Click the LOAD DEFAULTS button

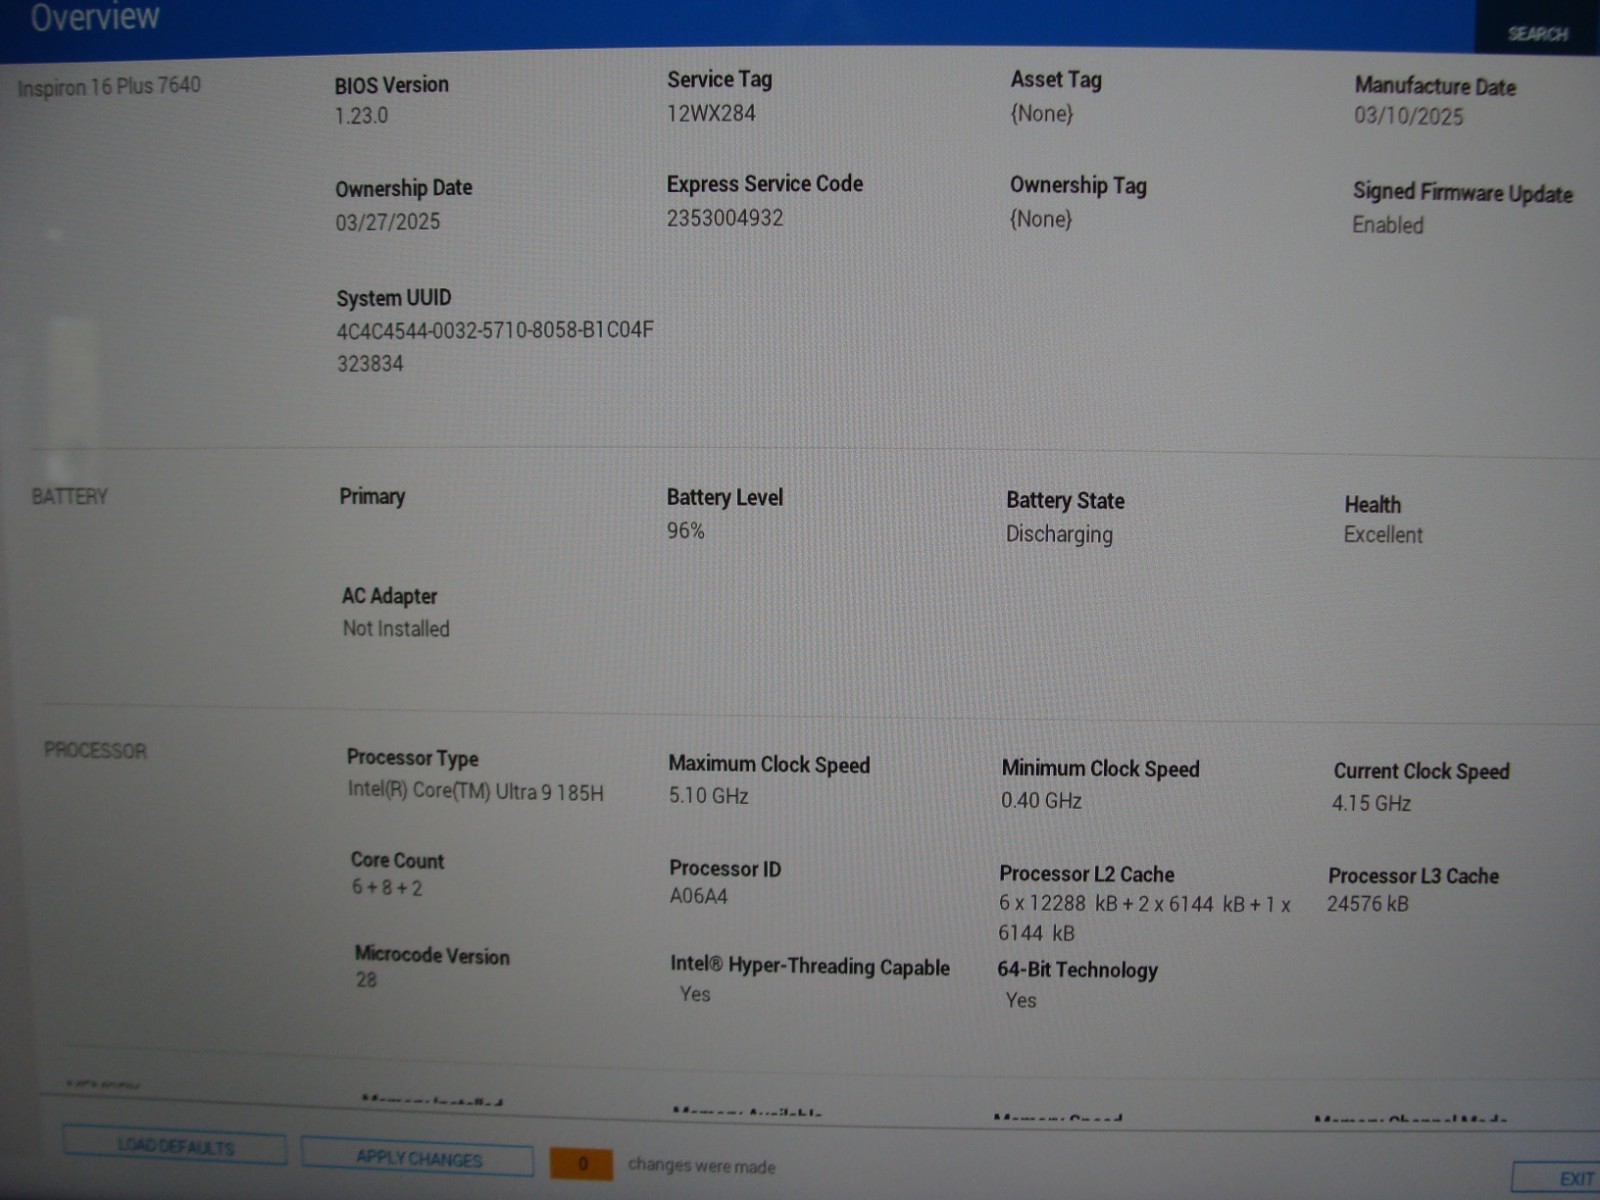point(175,1146)
